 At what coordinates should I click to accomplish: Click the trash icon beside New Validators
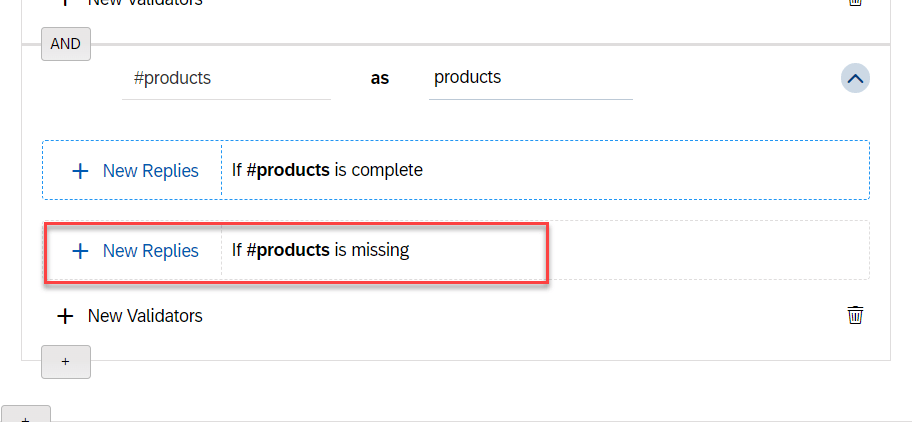[855, 316]
